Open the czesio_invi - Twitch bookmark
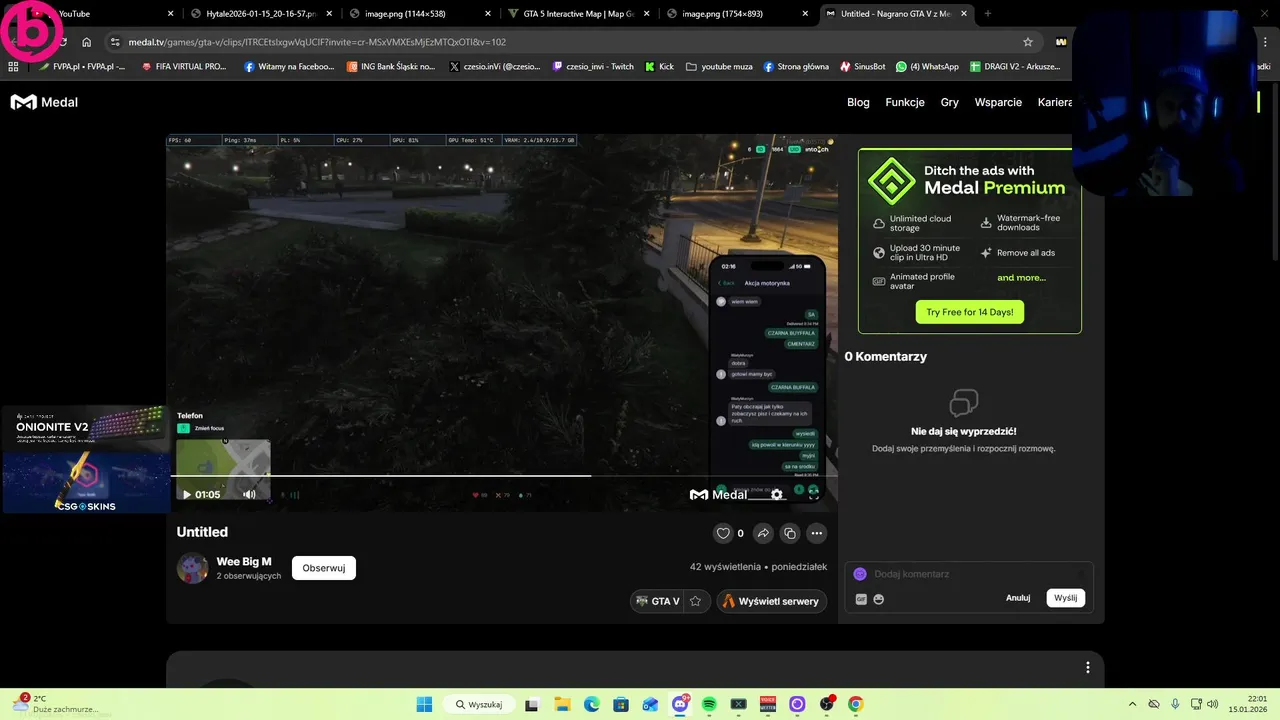This screenshot has width=1280, height=720. click(593, 66)
